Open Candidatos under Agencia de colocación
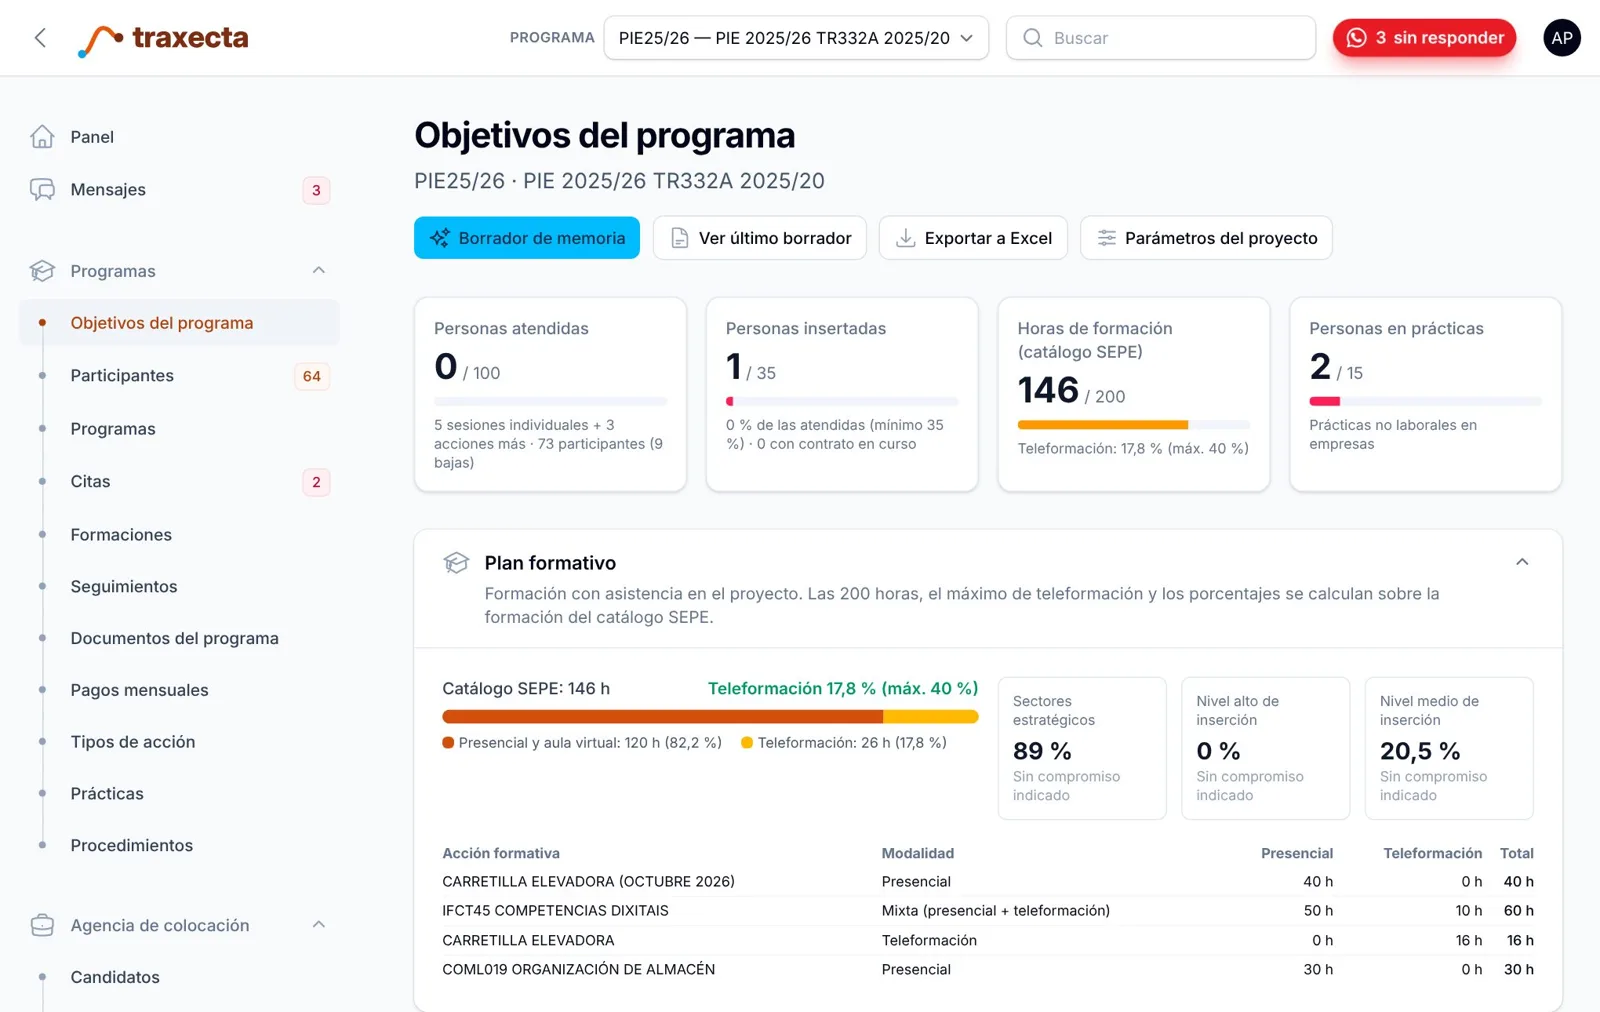 point(180,978)
